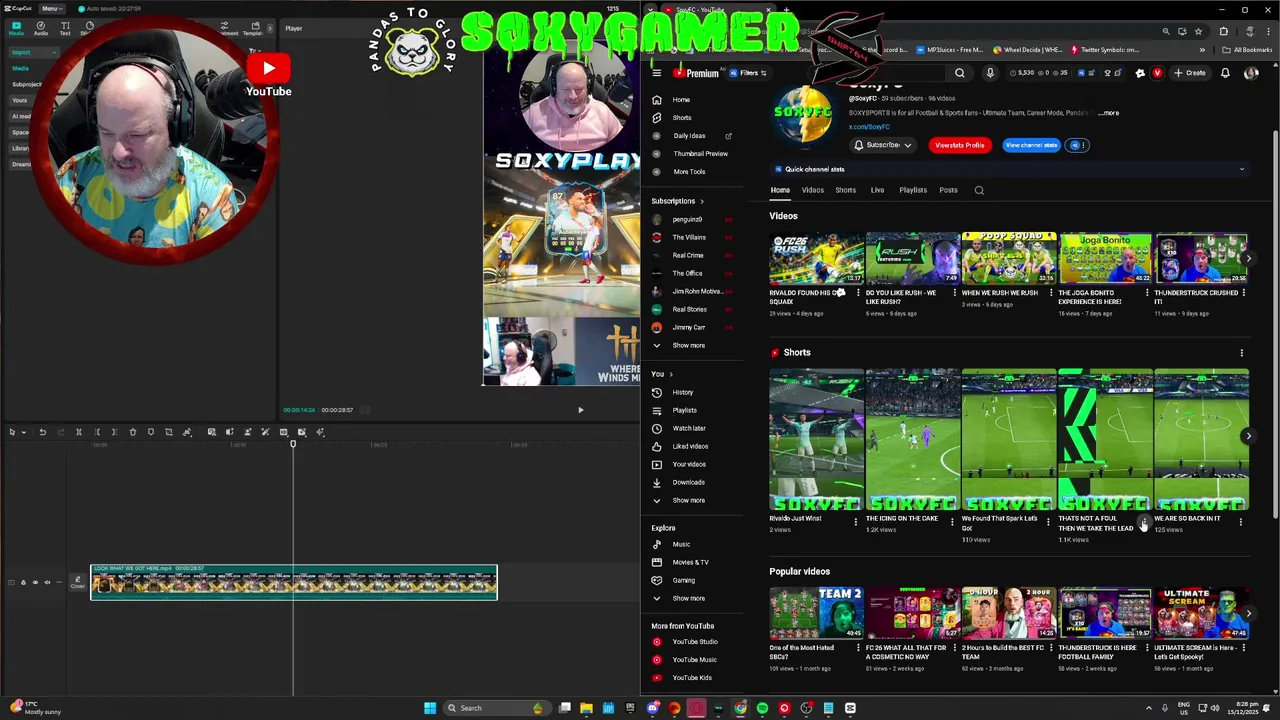Open the select-tool mode dropdown arrow in CapCut
The width and height of the screenshot is (1280, 720).
pos(24,432)
